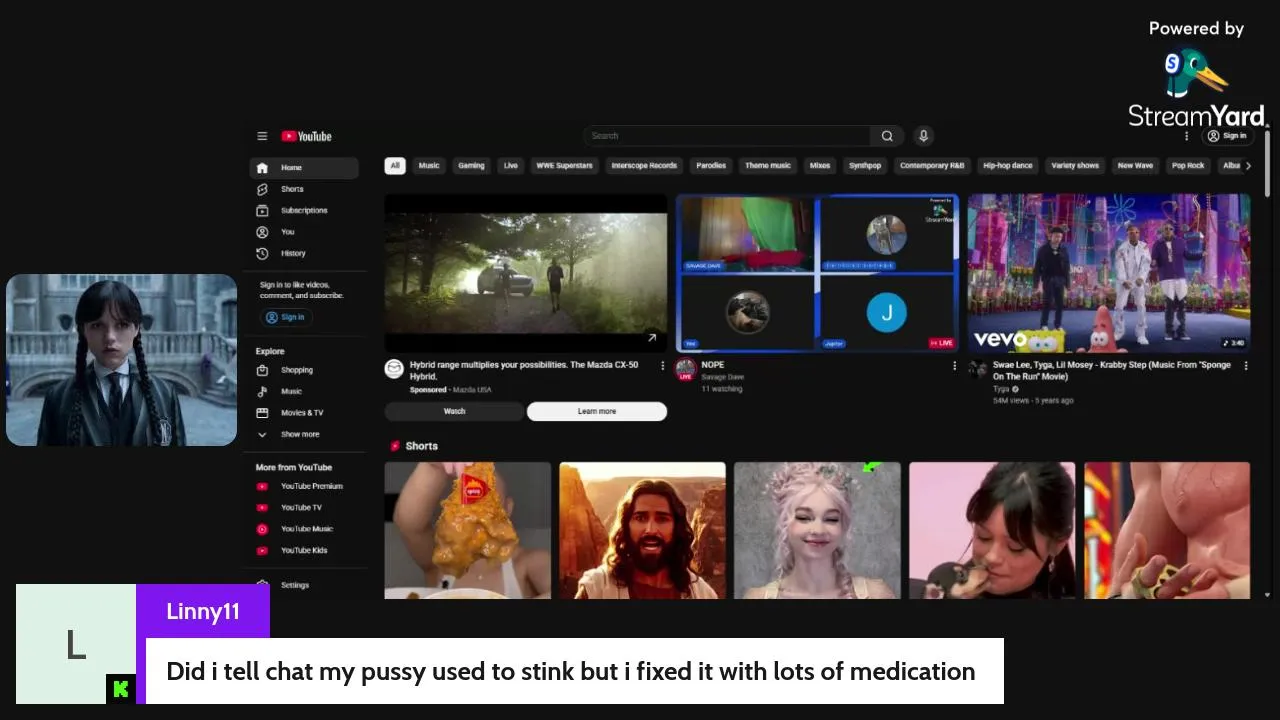Screen dimensions: 1280x720
Task: Open the fried chicken Short
Action: (468, 531)
